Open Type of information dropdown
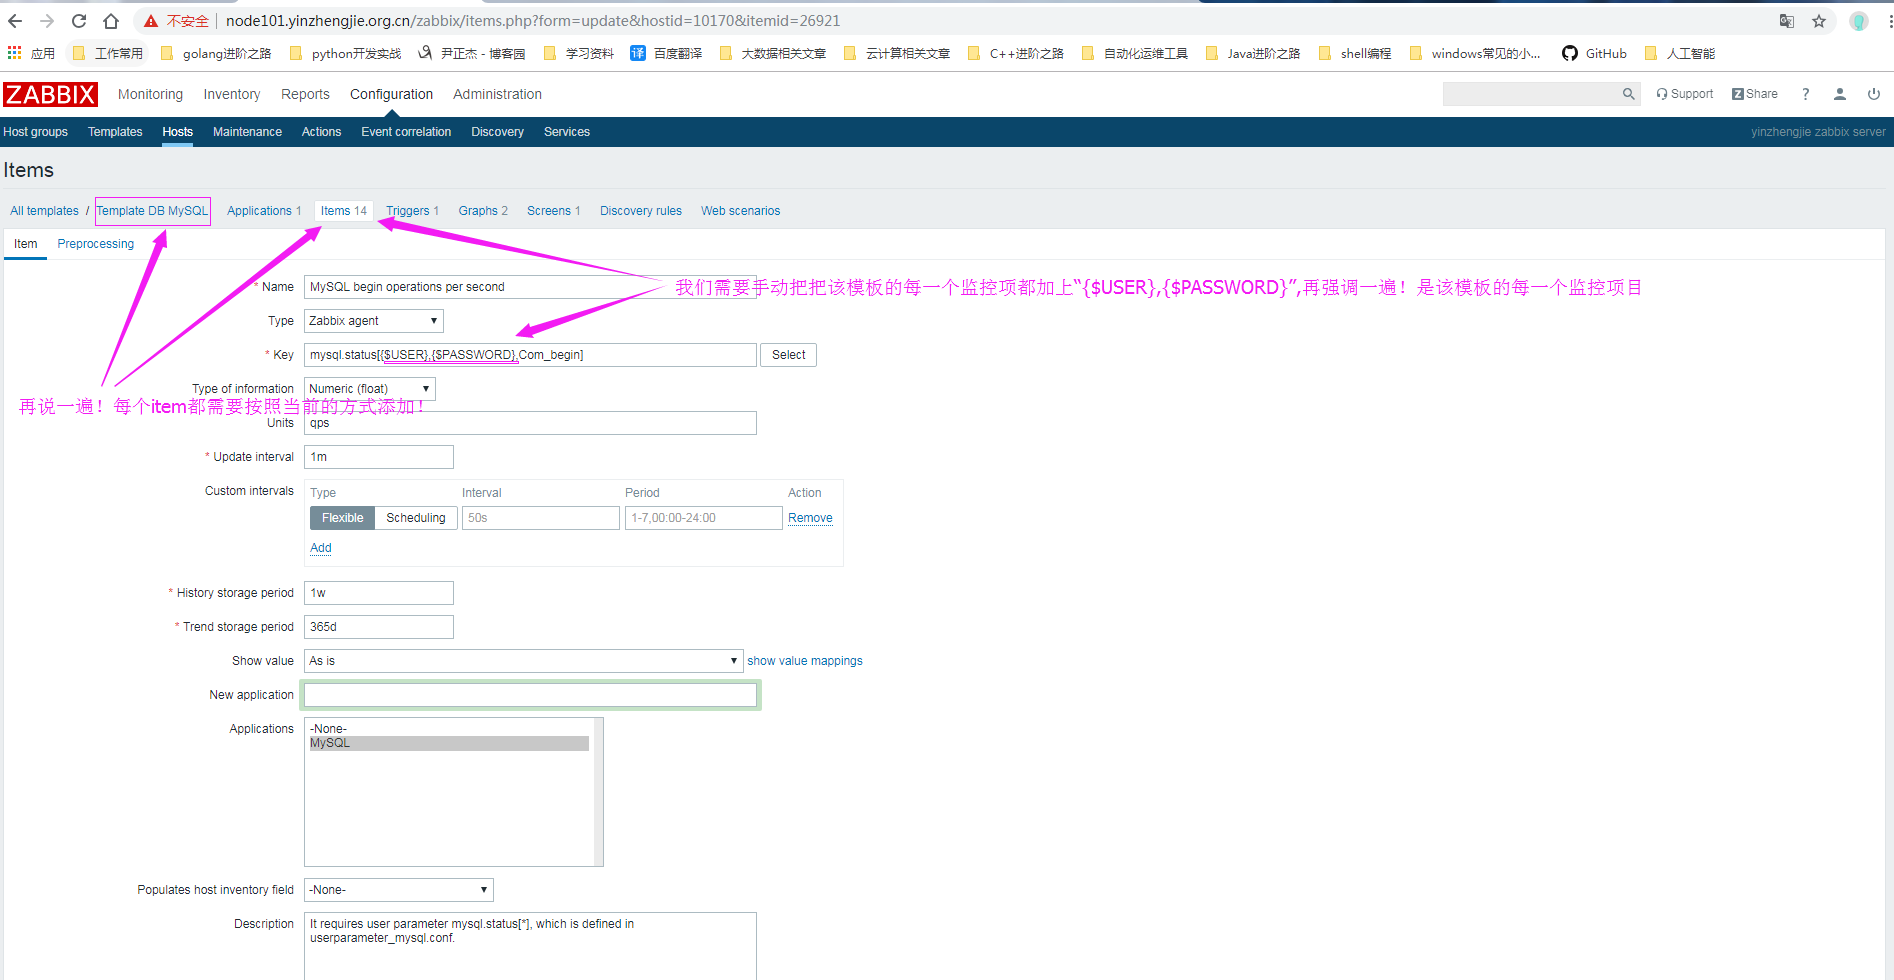The image size is (1894, 980). point(369,389)
